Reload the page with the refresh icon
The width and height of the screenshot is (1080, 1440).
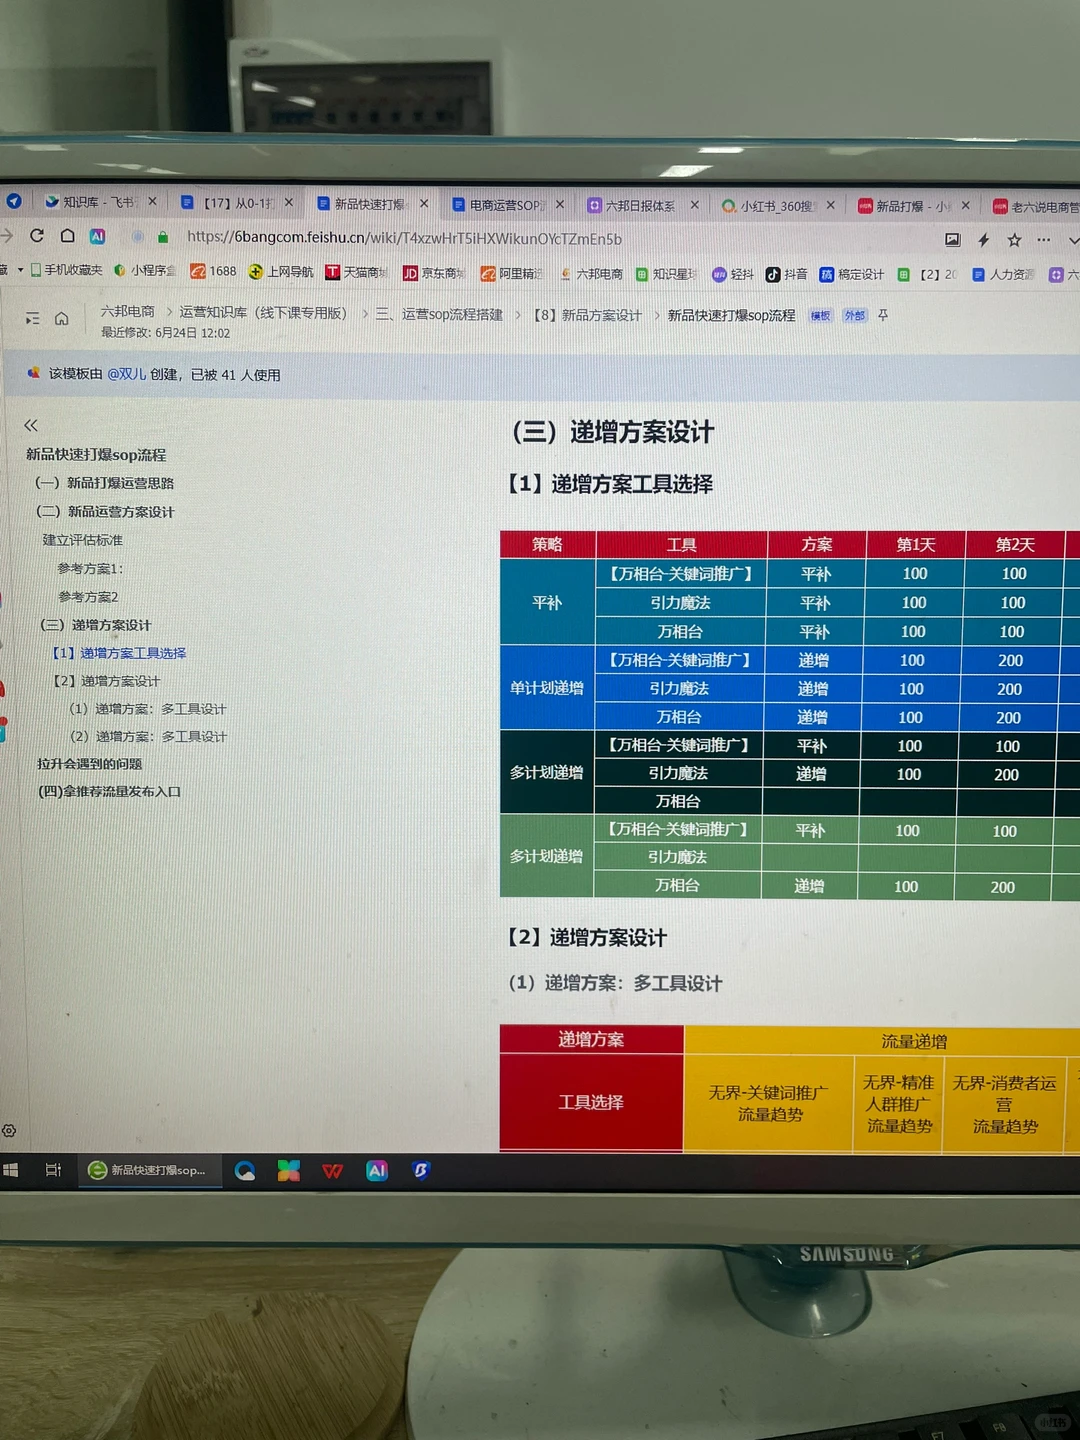coord(37,237)
